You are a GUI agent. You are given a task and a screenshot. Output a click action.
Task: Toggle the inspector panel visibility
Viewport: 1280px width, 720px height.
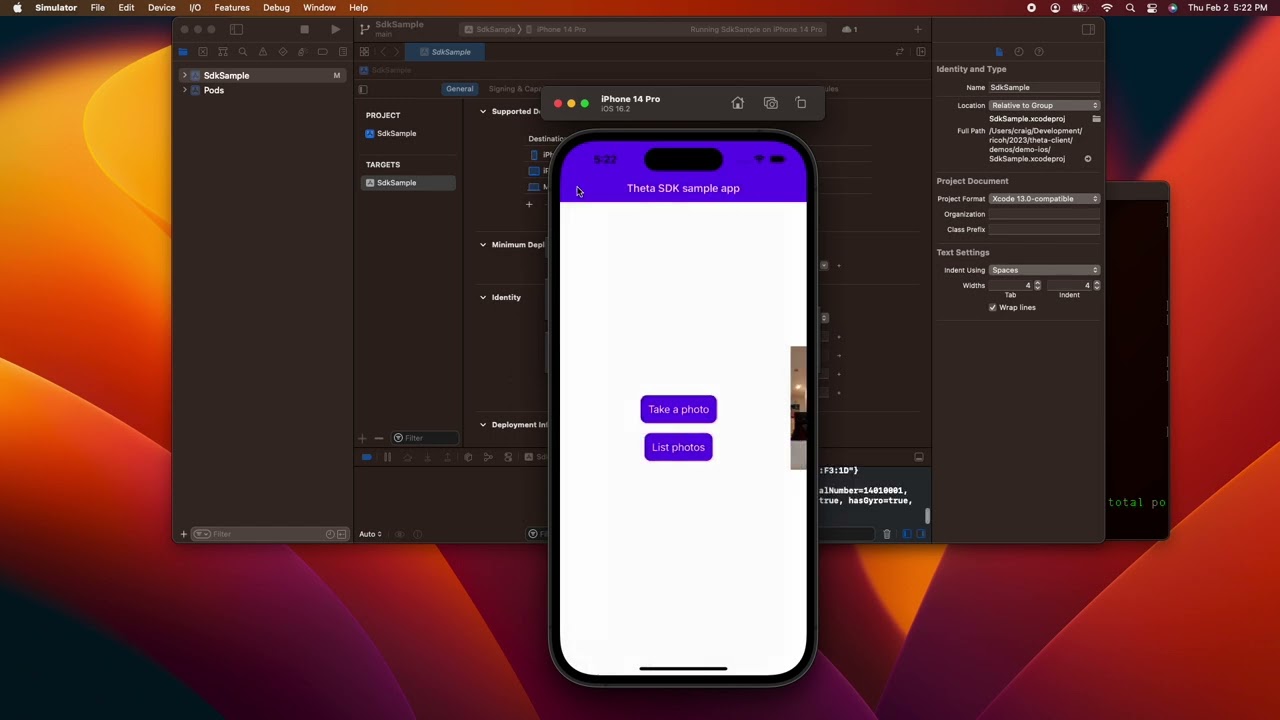click(x=1088, y=30)
